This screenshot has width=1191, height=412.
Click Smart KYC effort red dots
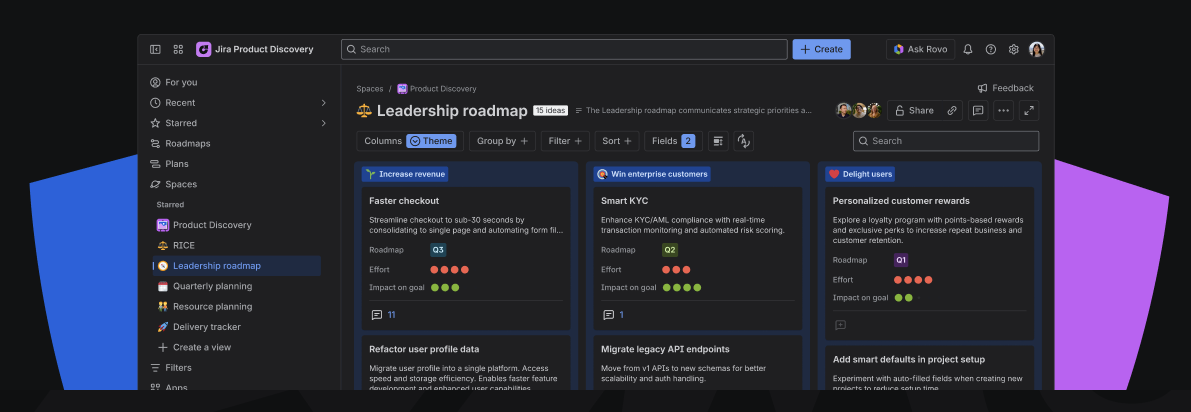[677, 269]
